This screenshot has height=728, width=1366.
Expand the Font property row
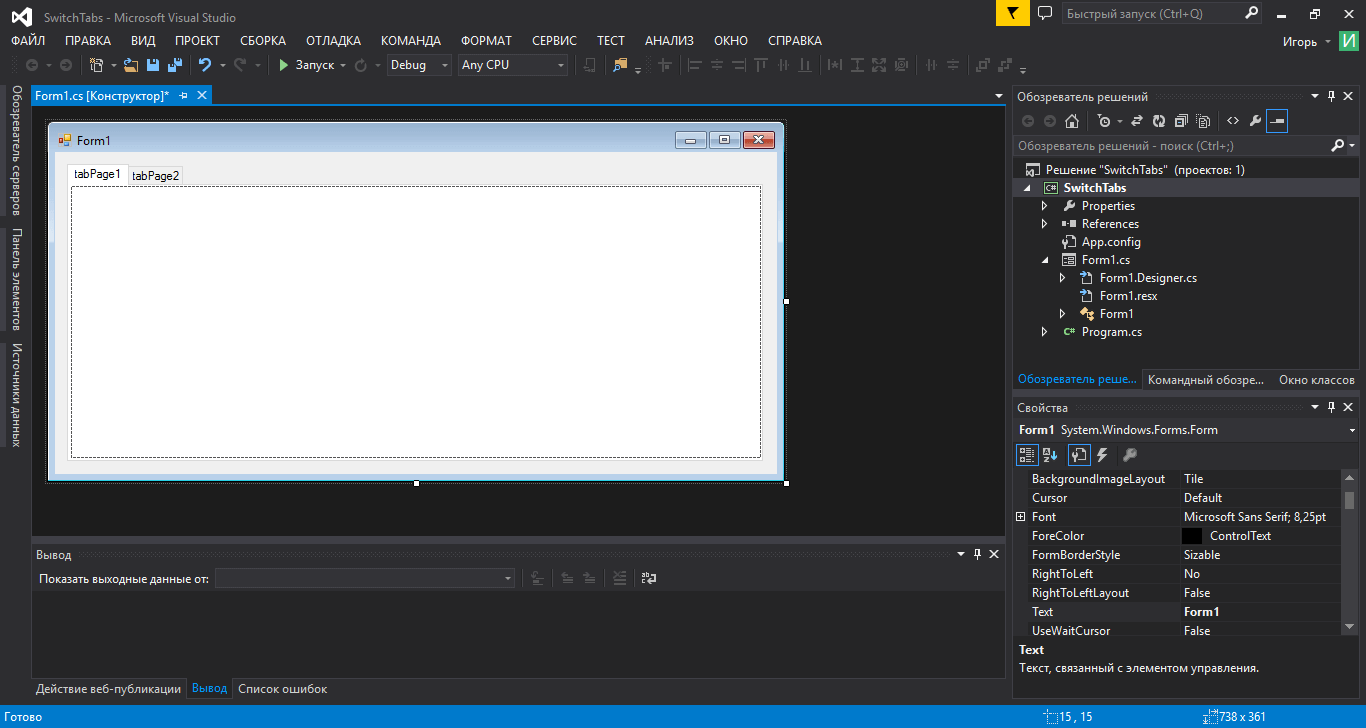tap(1021, 517)
